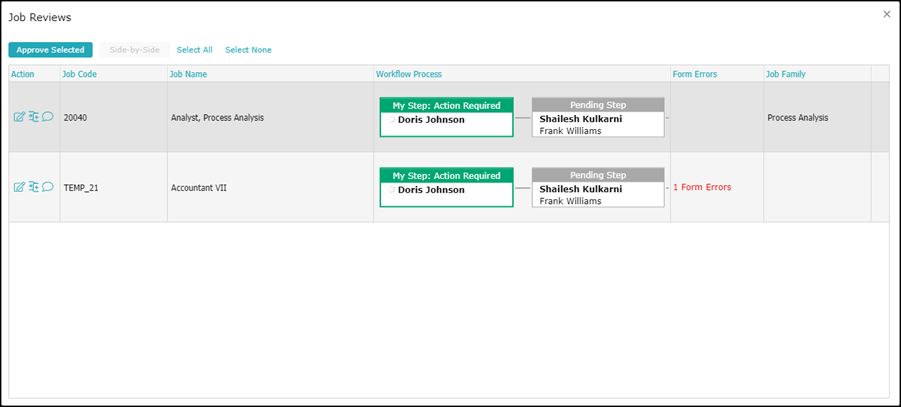Click the Job Family column header
The width and height of the screenshot is (901, 407).
786,74
